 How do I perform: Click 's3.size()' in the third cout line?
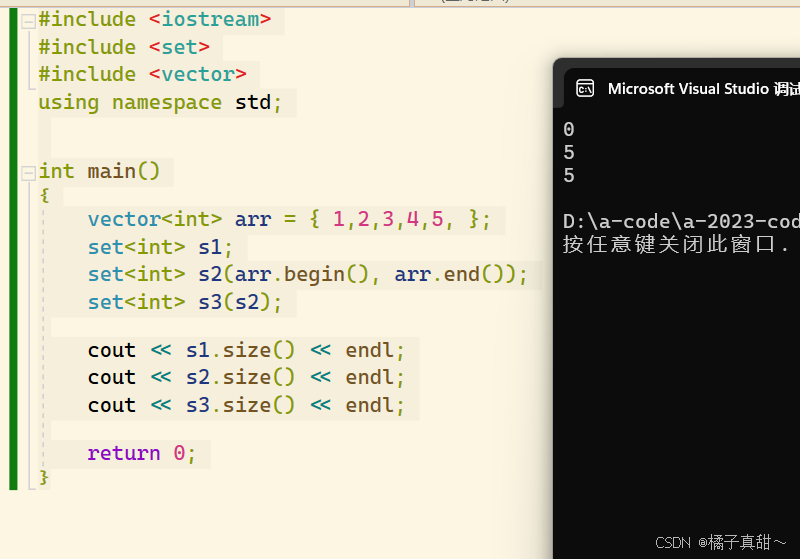[240, 405]
